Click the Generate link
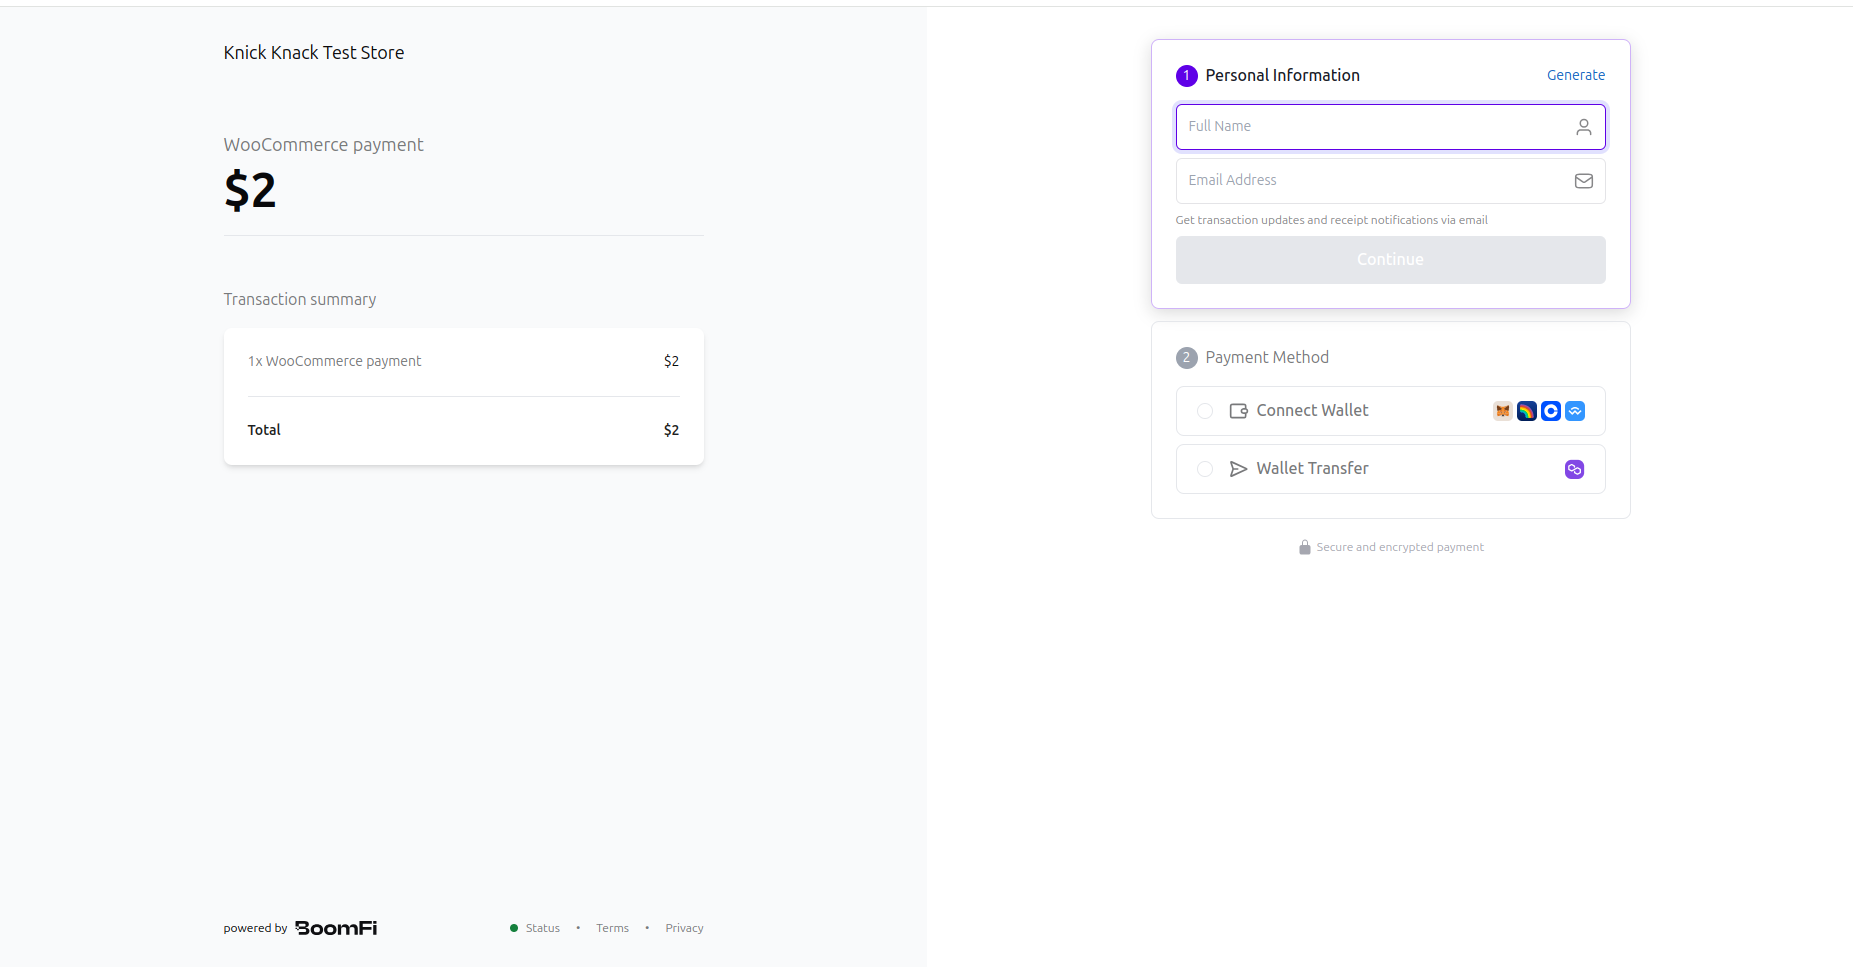1853x967 pixels. 1575,75
